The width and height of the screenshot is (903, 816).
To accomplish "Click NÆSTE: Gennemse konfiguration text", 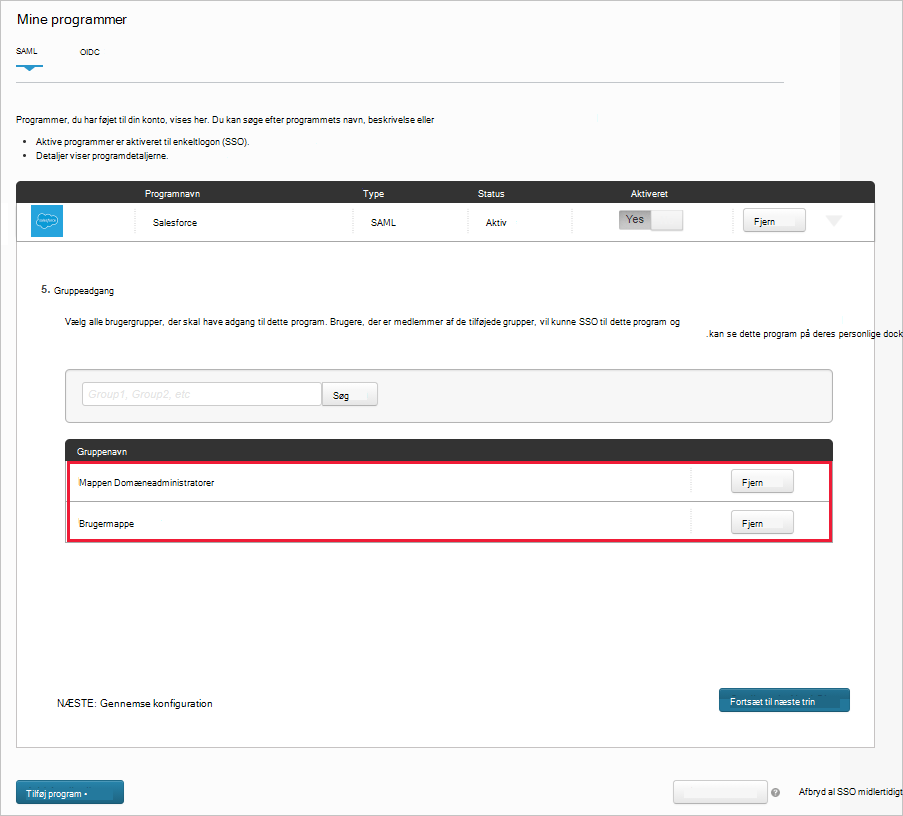I will tap(134, 703).
